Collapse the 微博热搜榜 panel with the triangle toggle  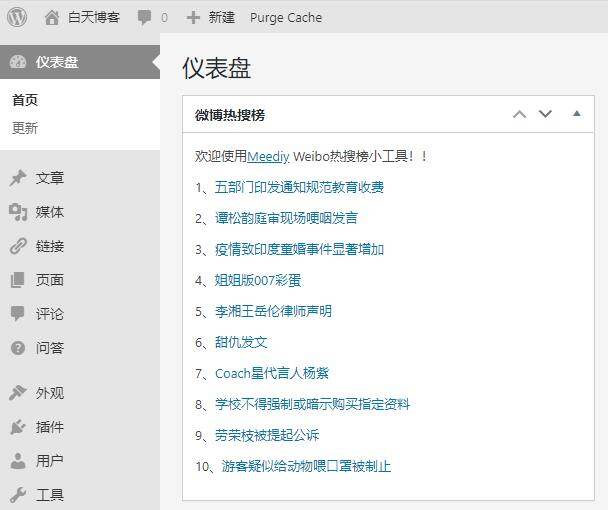[577, 114]
